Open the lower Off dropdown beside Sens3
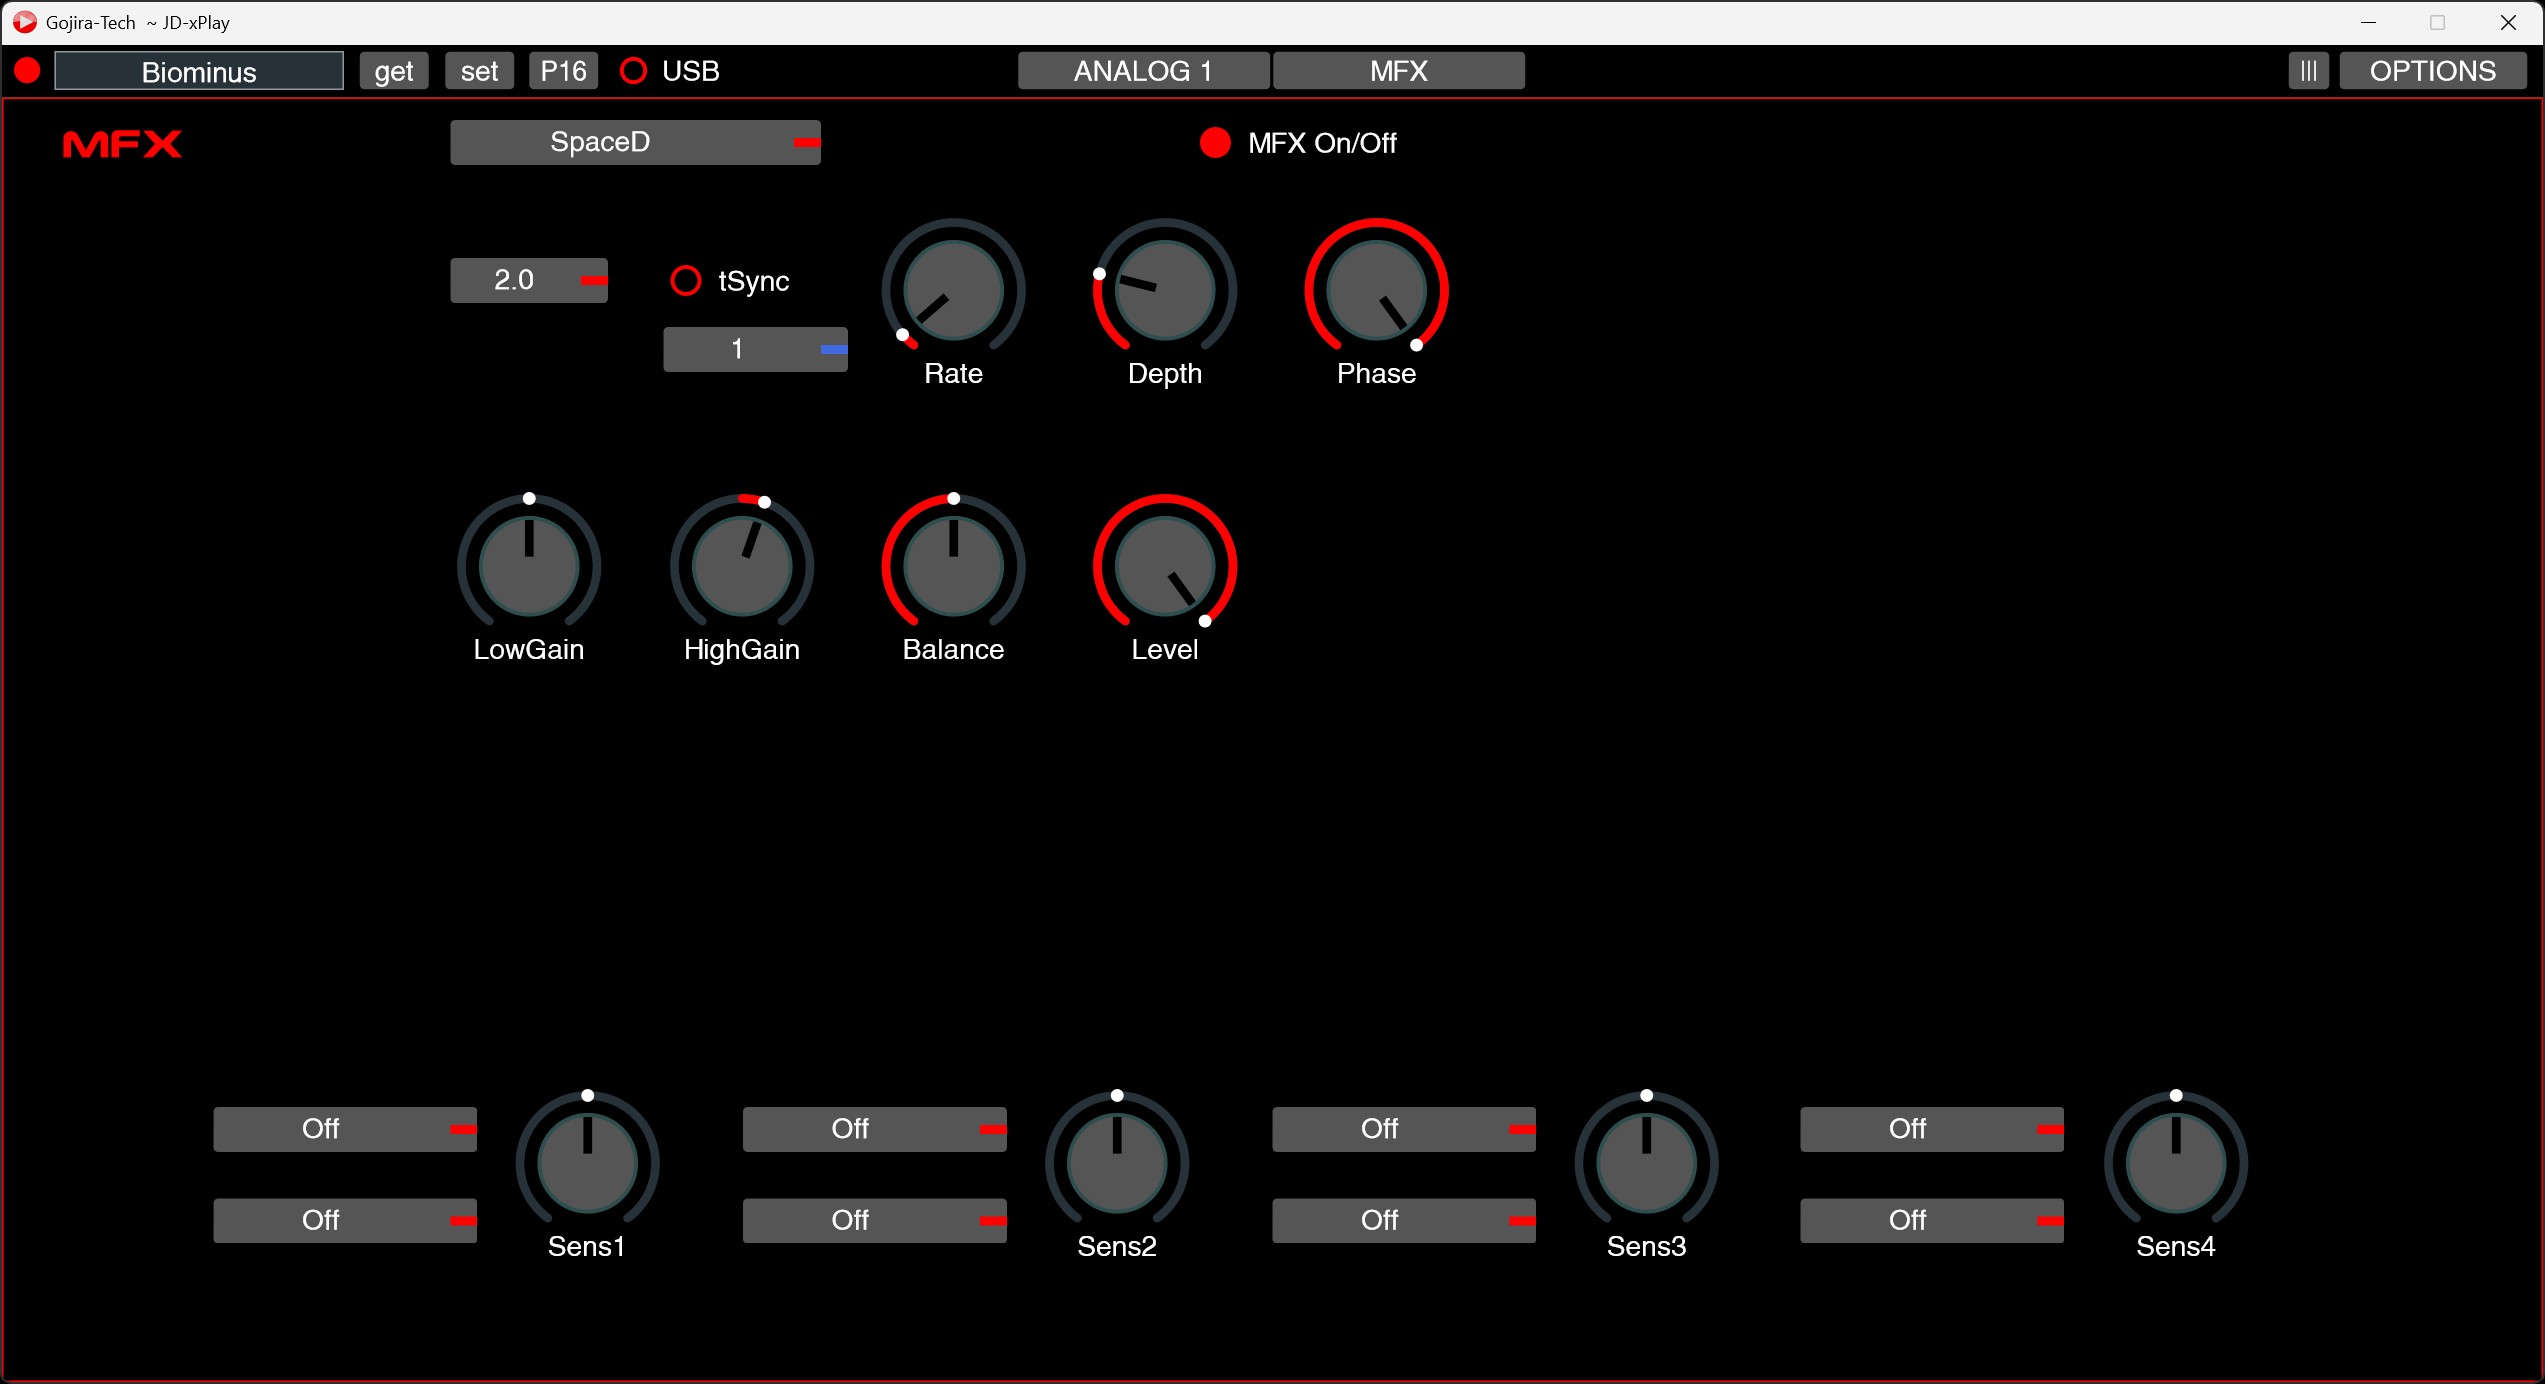The image size is (2545, 1384). click(x=1403, y=1220)
